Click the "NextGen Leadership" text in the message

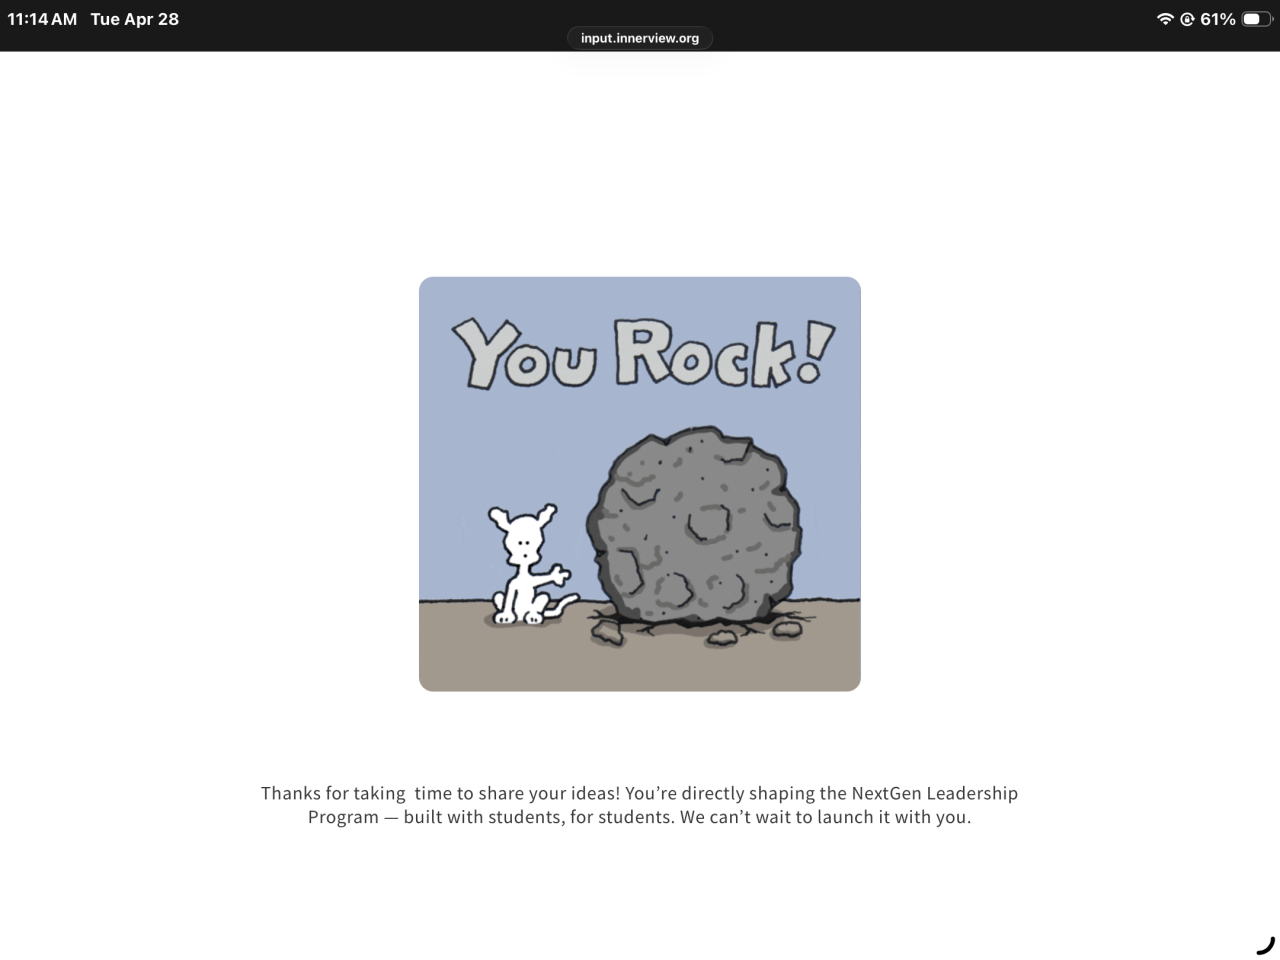pos(935,793)
